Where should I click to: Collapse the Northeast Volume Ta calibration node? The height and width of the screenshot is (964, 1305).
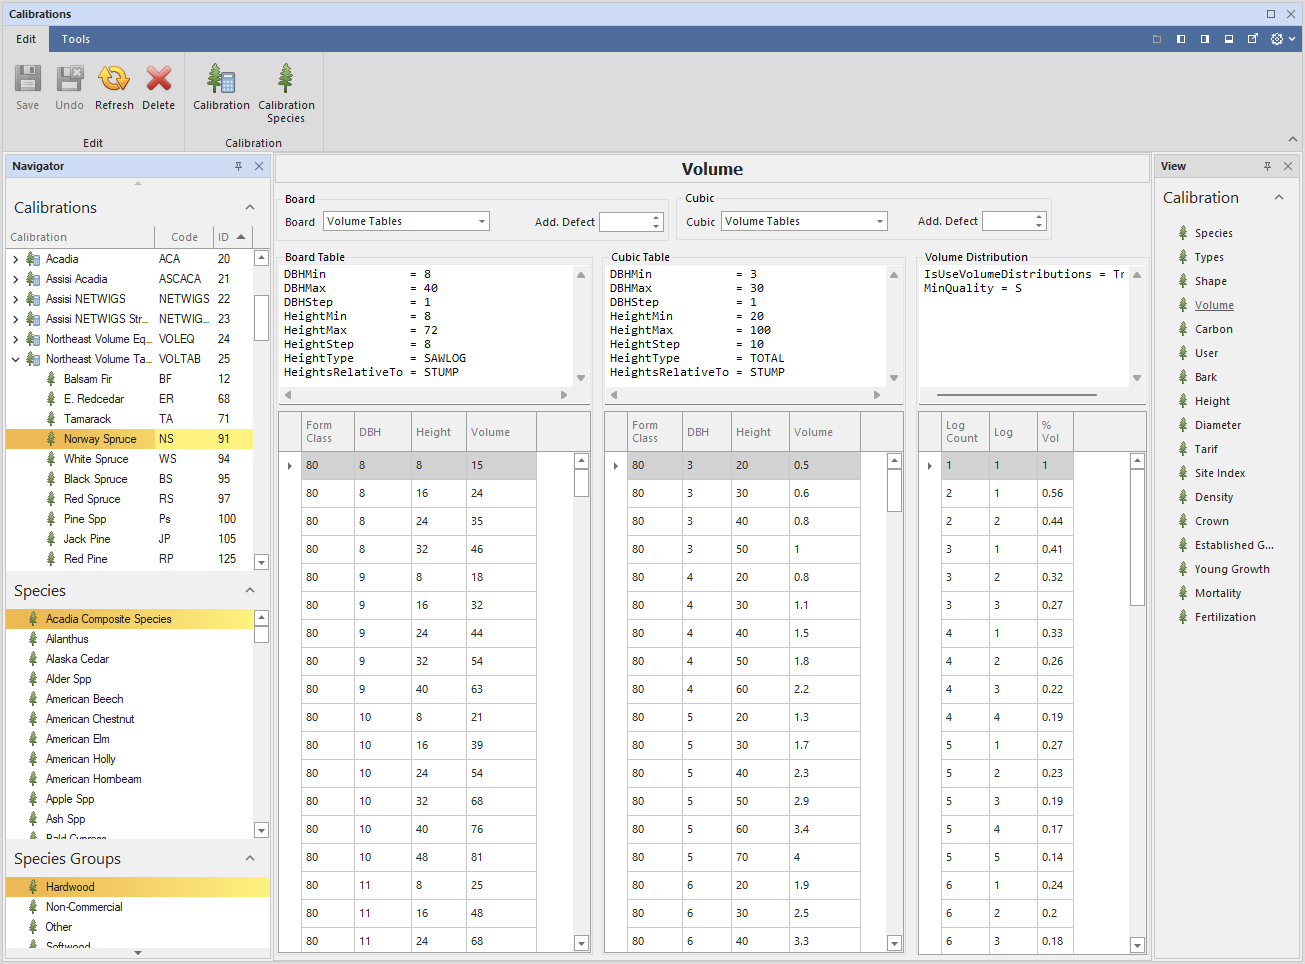pos(16,359)
